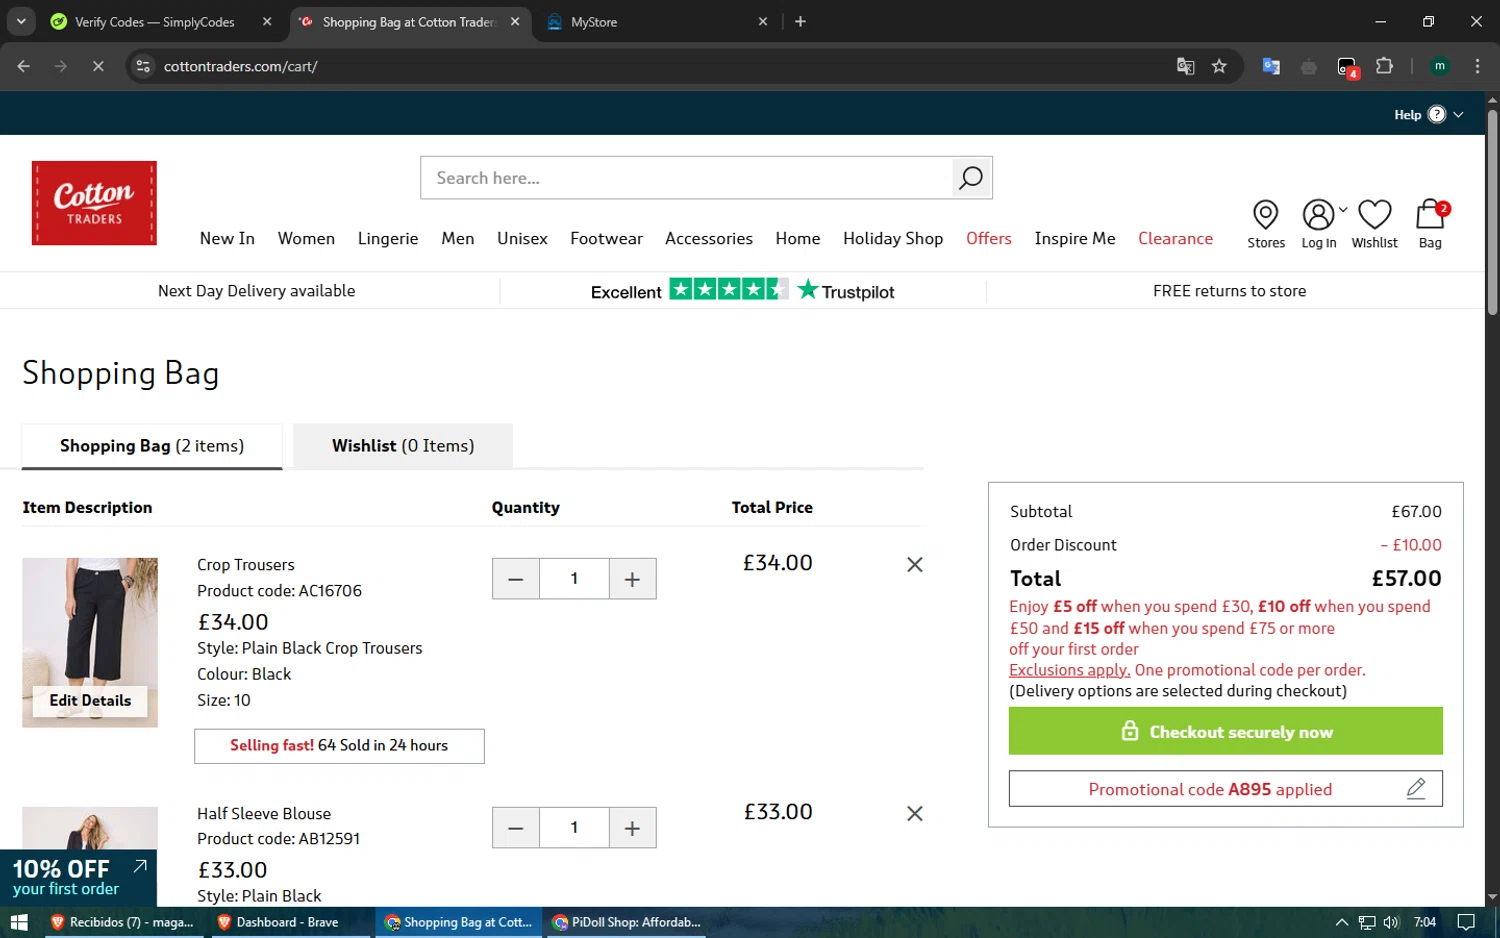Decrease Half Sleeve Blouse quantity with minus
The width and height of the screenshot is (1500, 938).
pos(516,828)
